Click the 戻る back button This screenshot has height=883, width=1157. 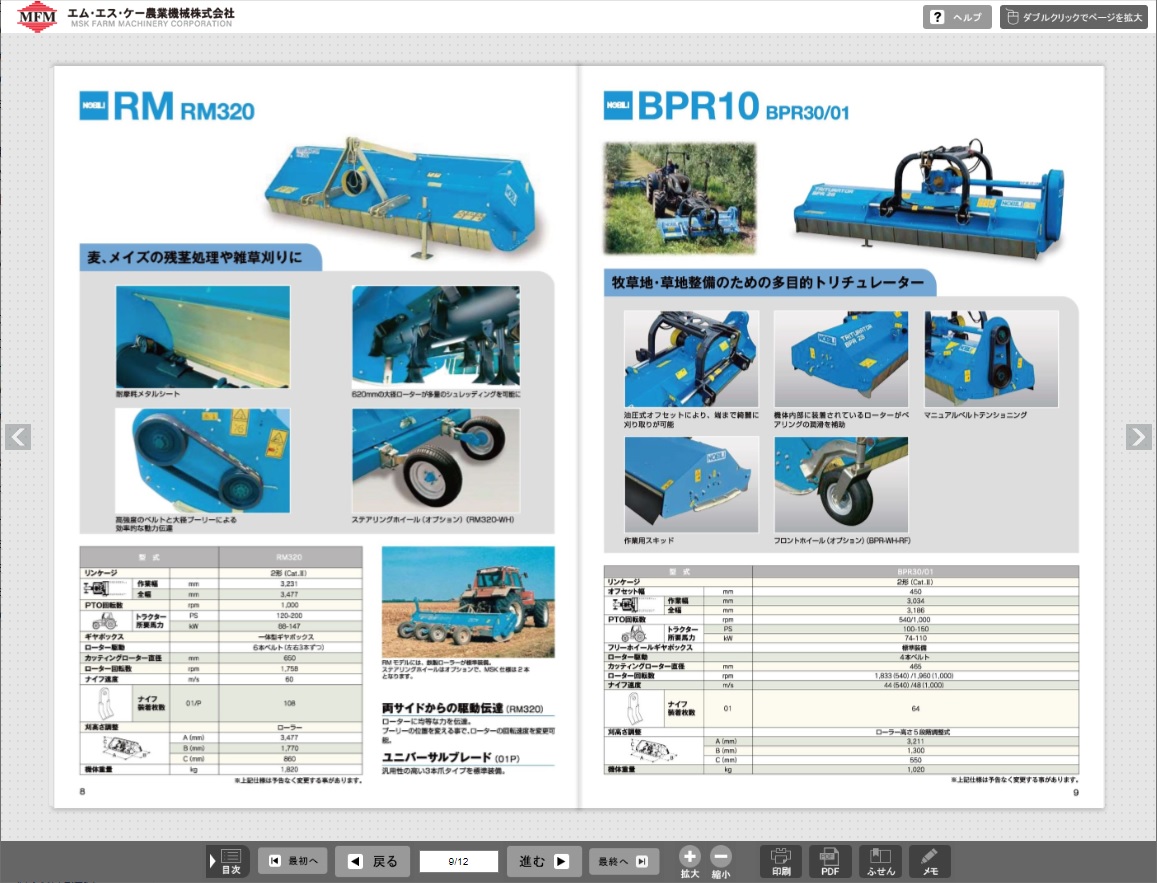[x=373, y=861]
